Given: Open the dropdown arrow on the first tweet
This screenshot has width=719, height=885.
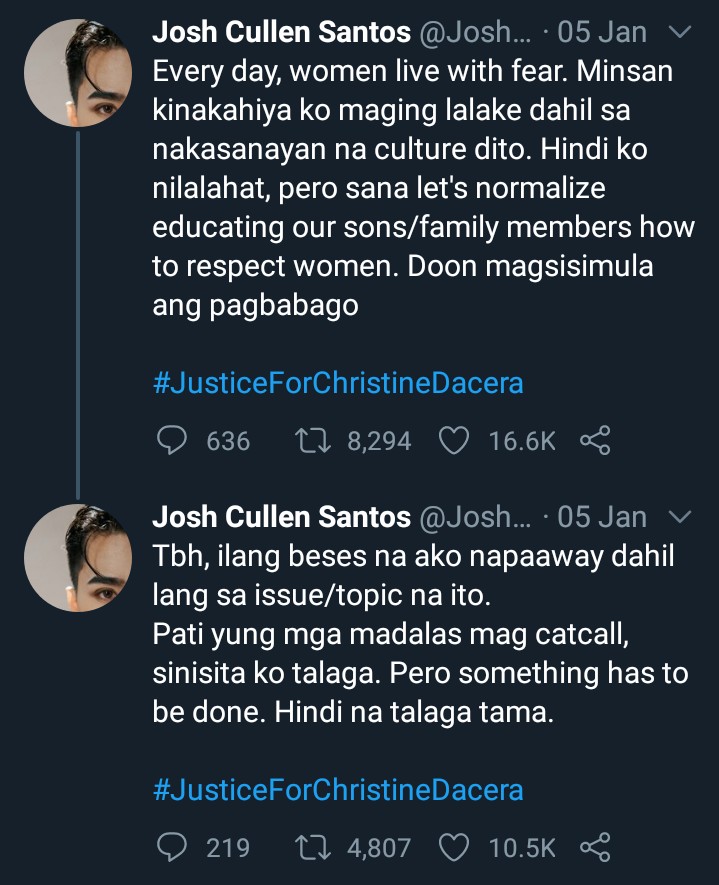Looking at the screenshot, I should (679, 33).
